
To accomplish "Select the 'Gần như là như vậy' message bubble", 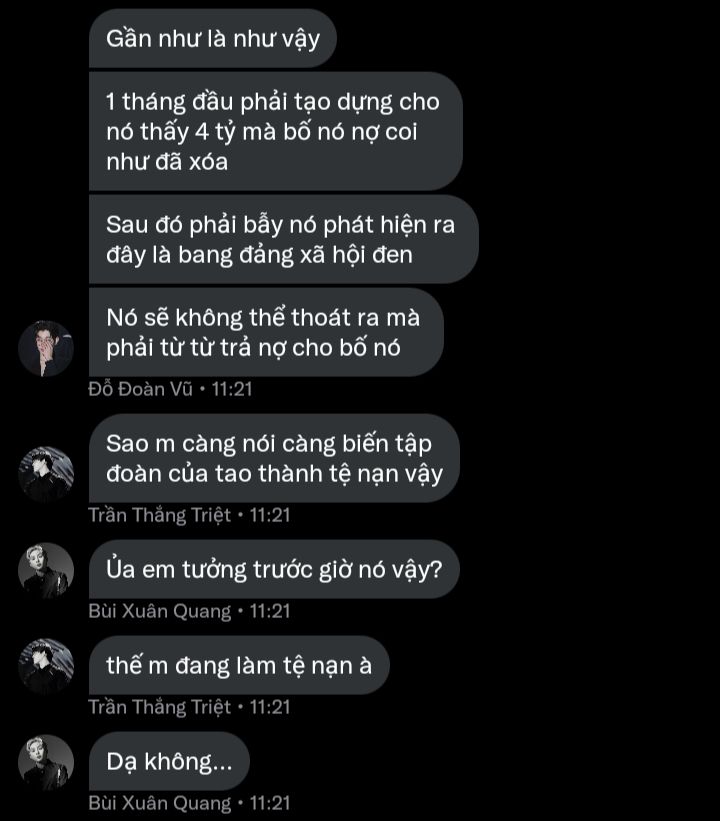I will pos(212,39).
